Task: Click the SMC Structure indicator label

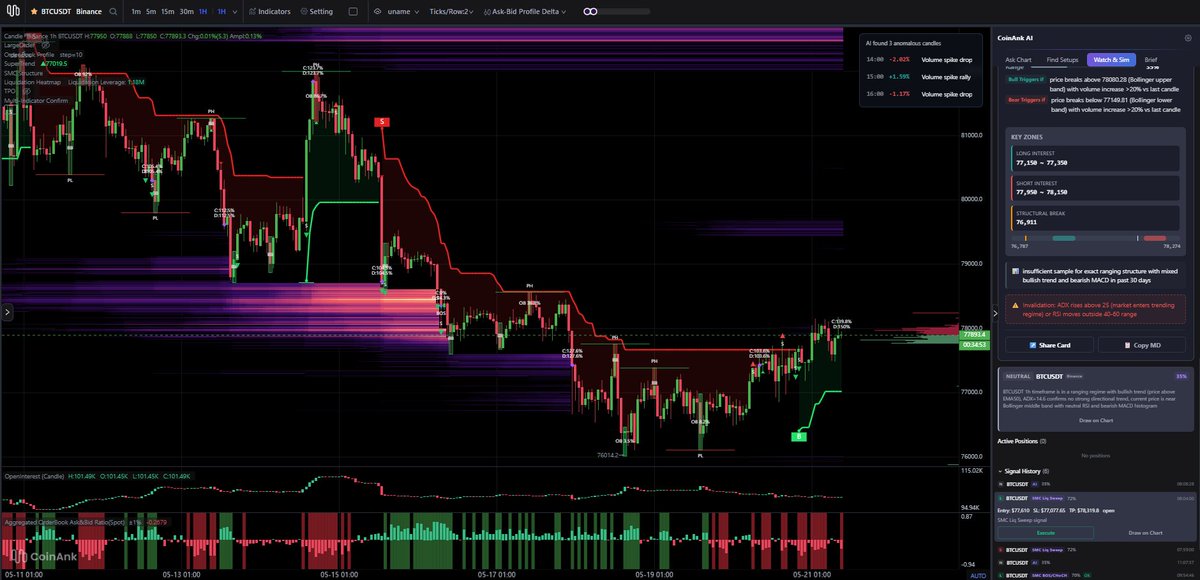Action: pyautogui.click(x=24, y=73)
